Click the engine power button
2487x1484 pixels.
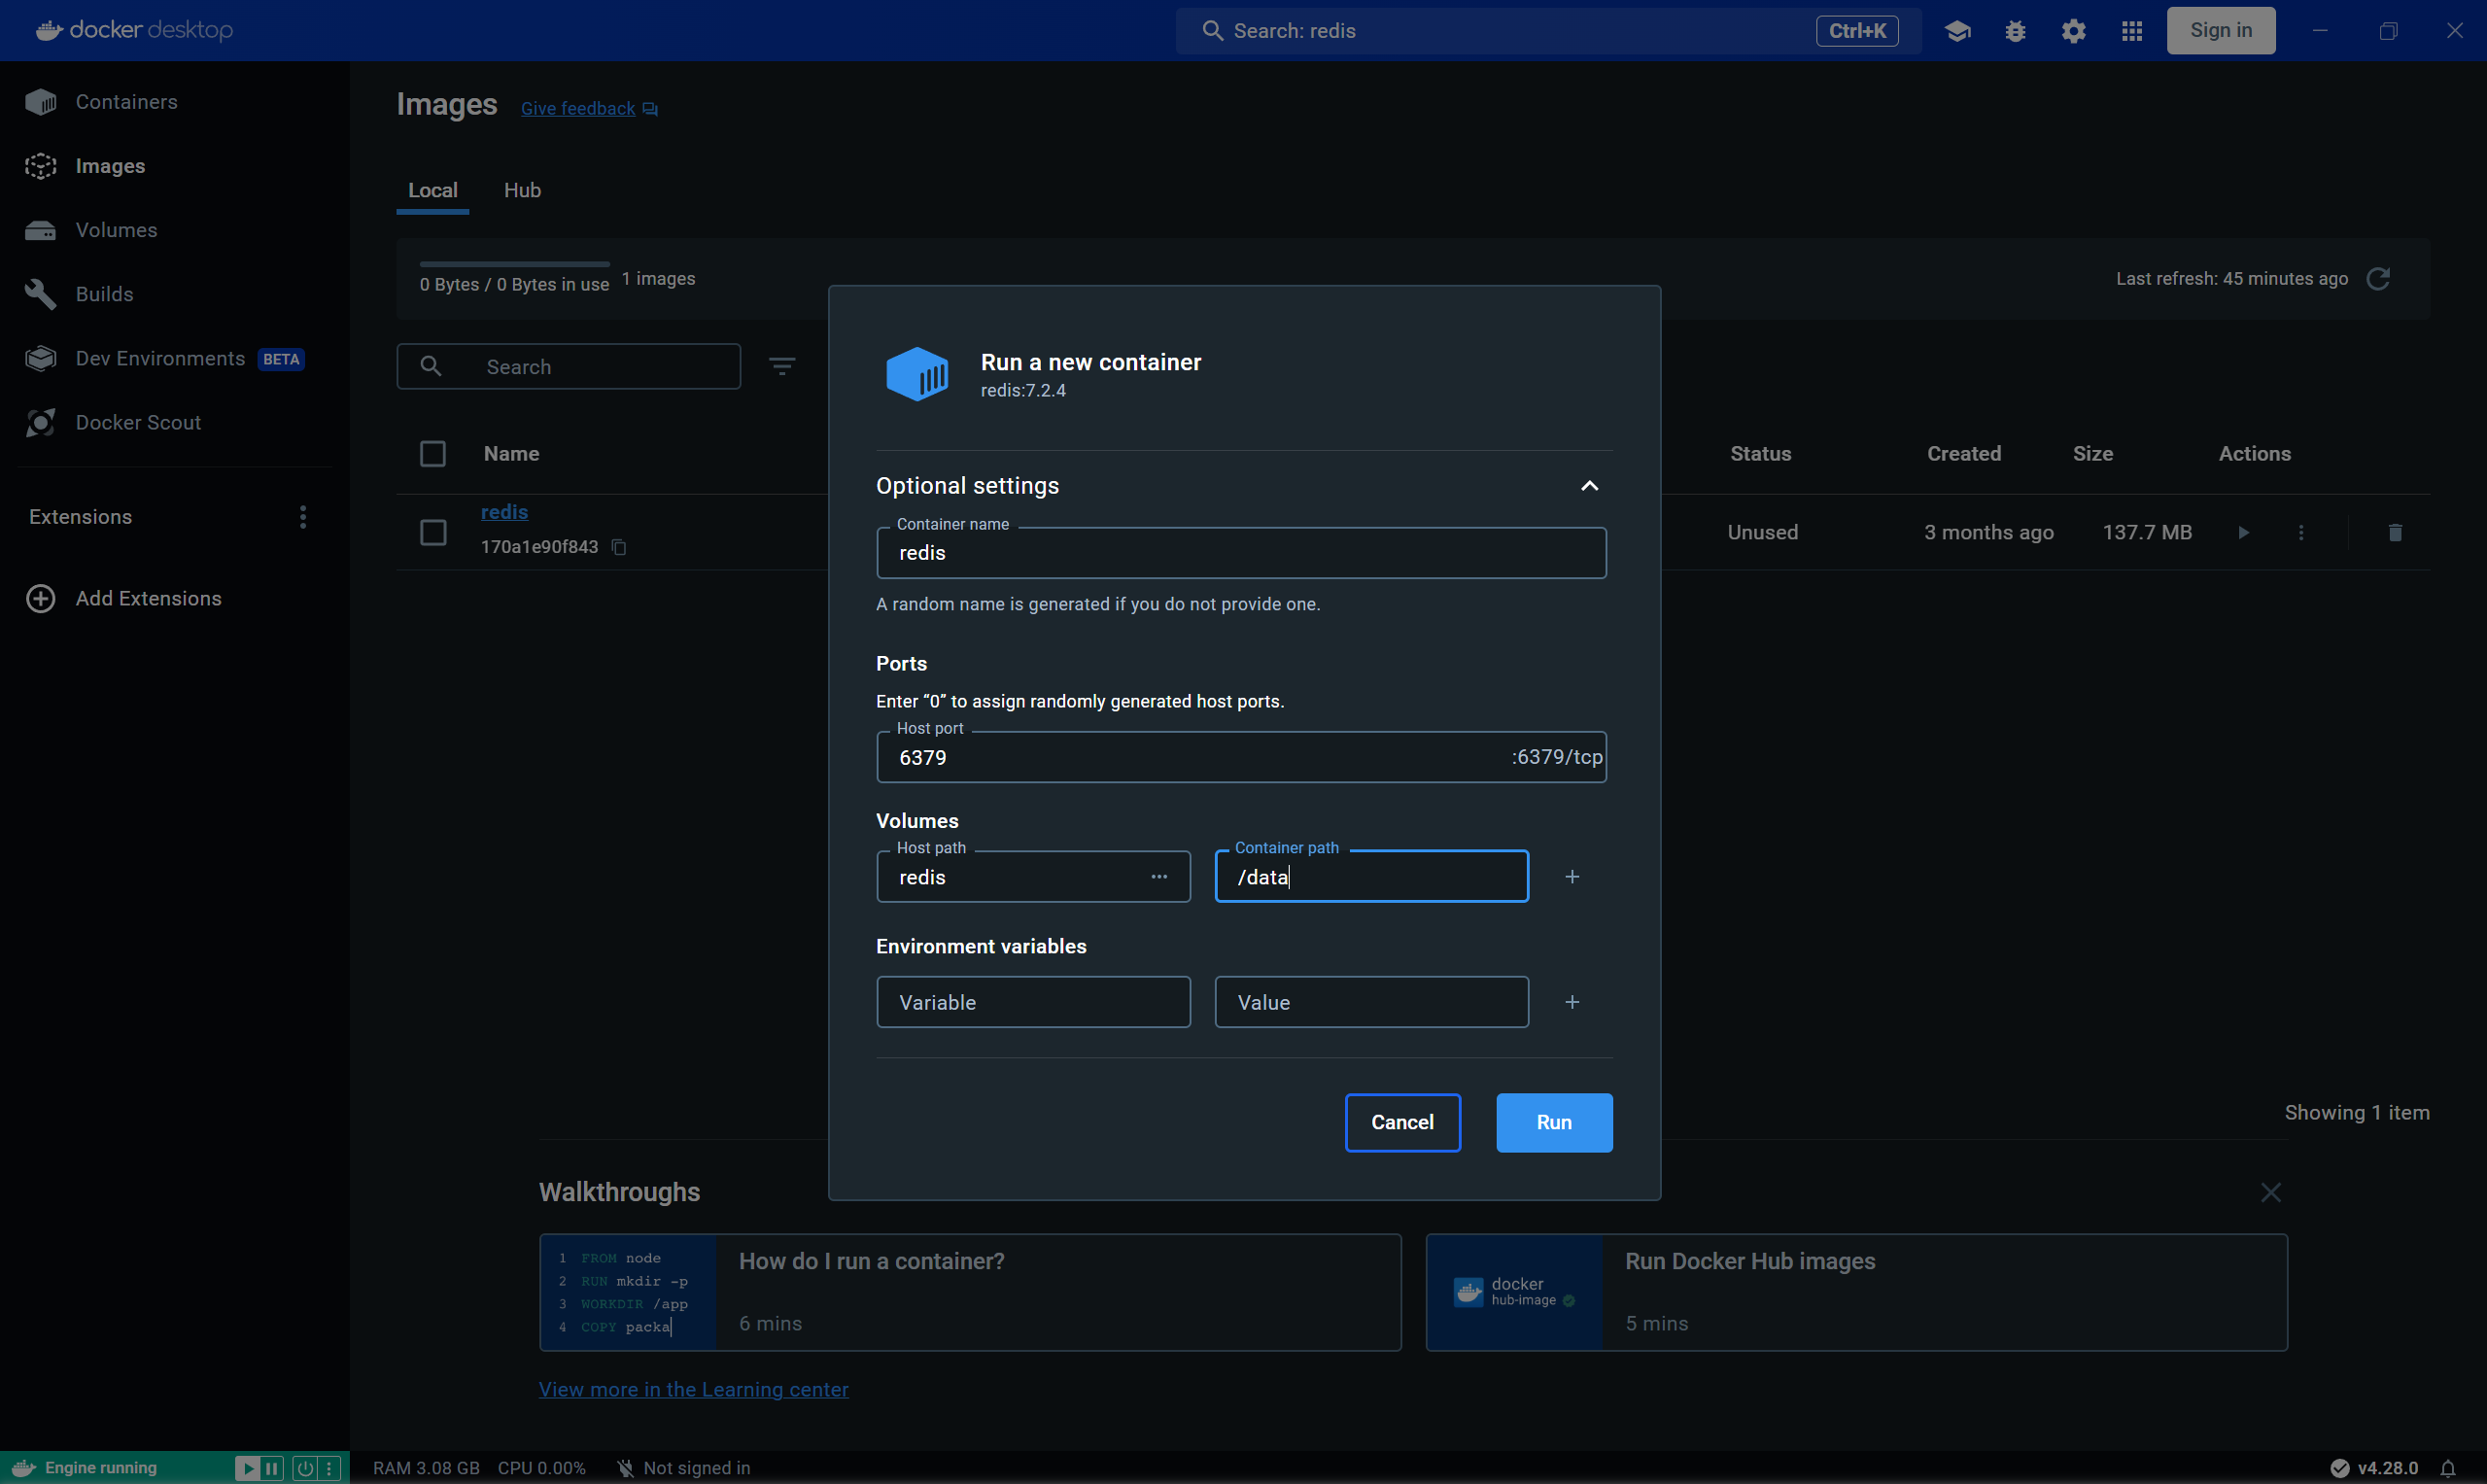305,1468
